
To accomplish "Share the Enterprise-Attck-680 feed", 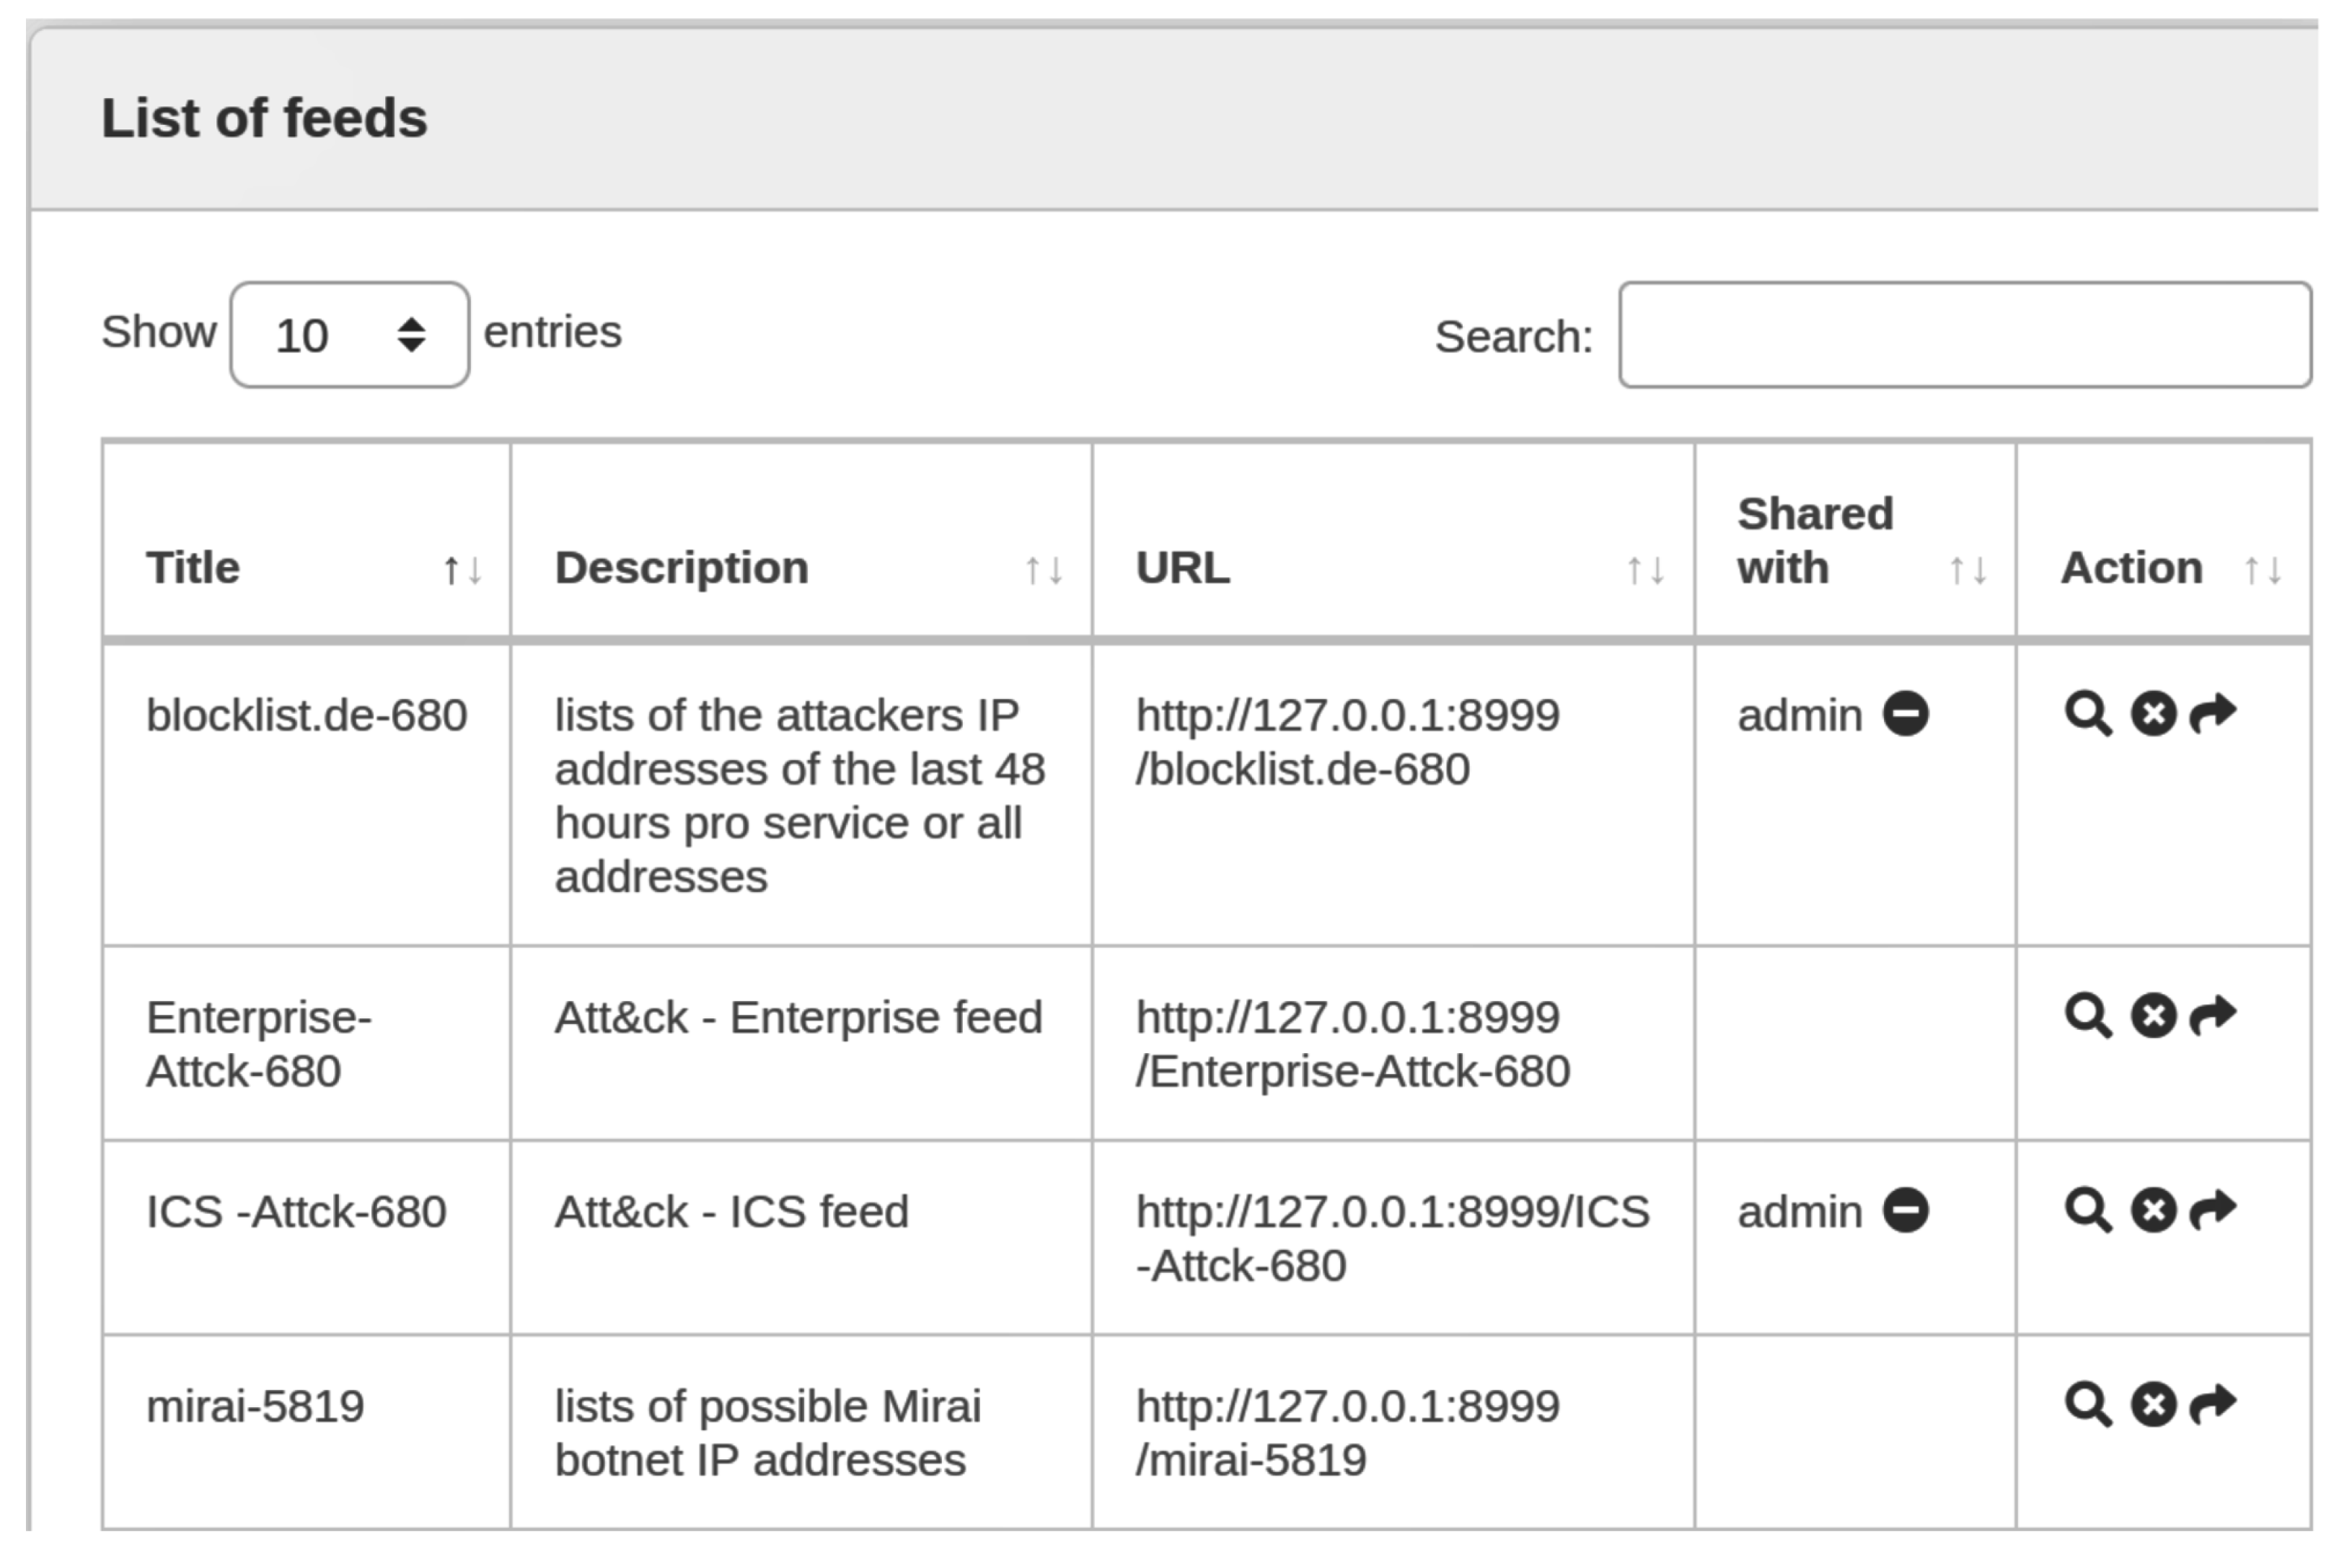I will click(2212, 1015).
